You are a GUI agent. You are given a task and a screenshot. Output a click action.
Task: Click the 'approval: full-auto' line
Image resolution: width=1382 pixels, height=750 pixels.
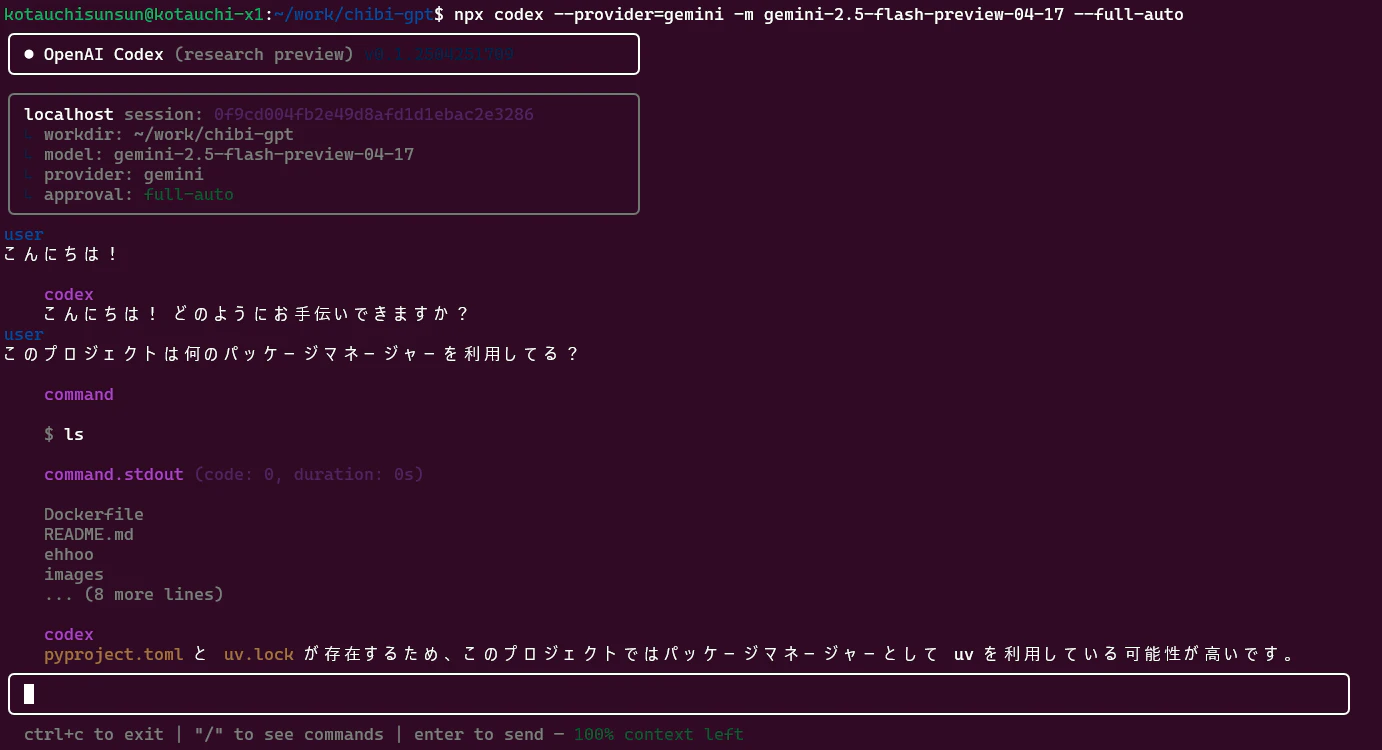pyautogui.click(x=139, y=194)
